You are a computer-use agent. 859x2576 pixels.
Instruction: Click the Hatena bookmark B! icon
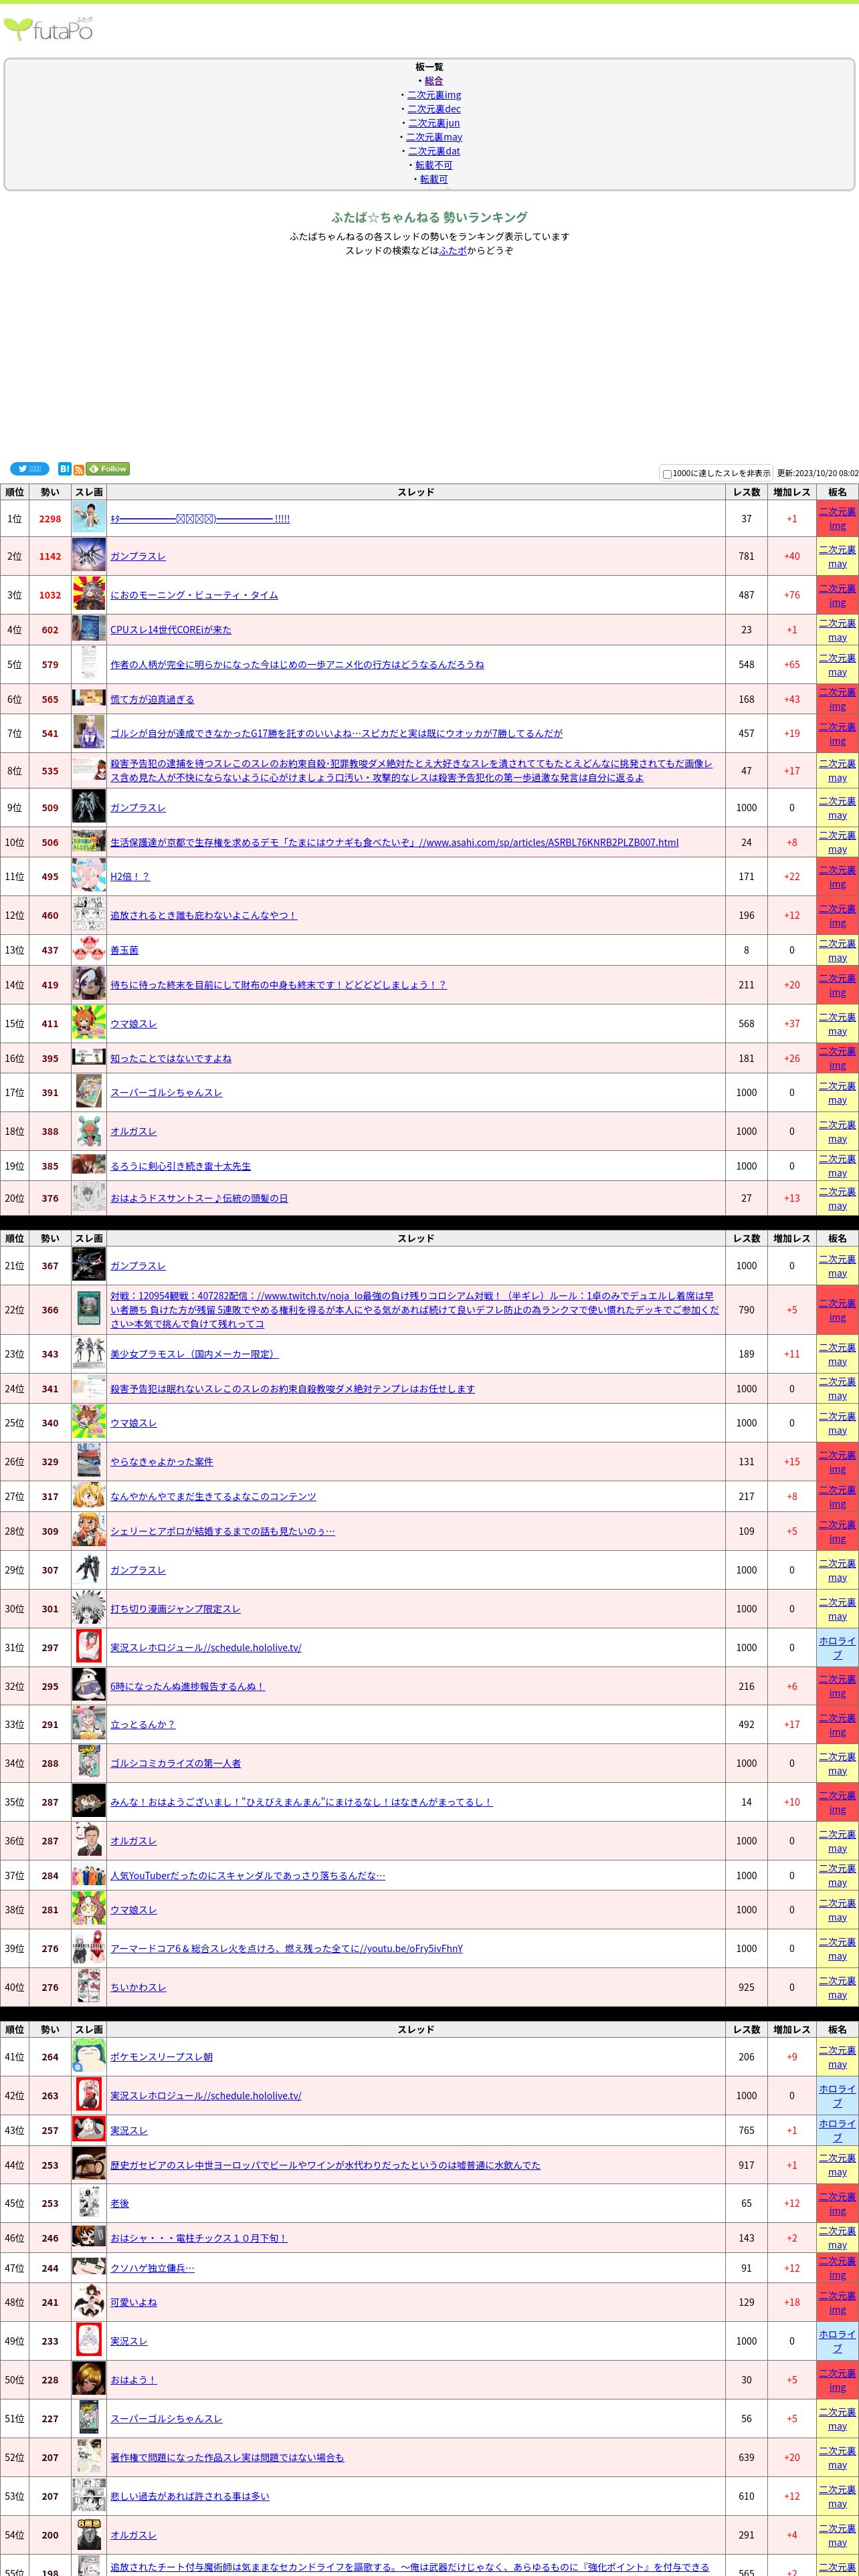click(64, 469)
